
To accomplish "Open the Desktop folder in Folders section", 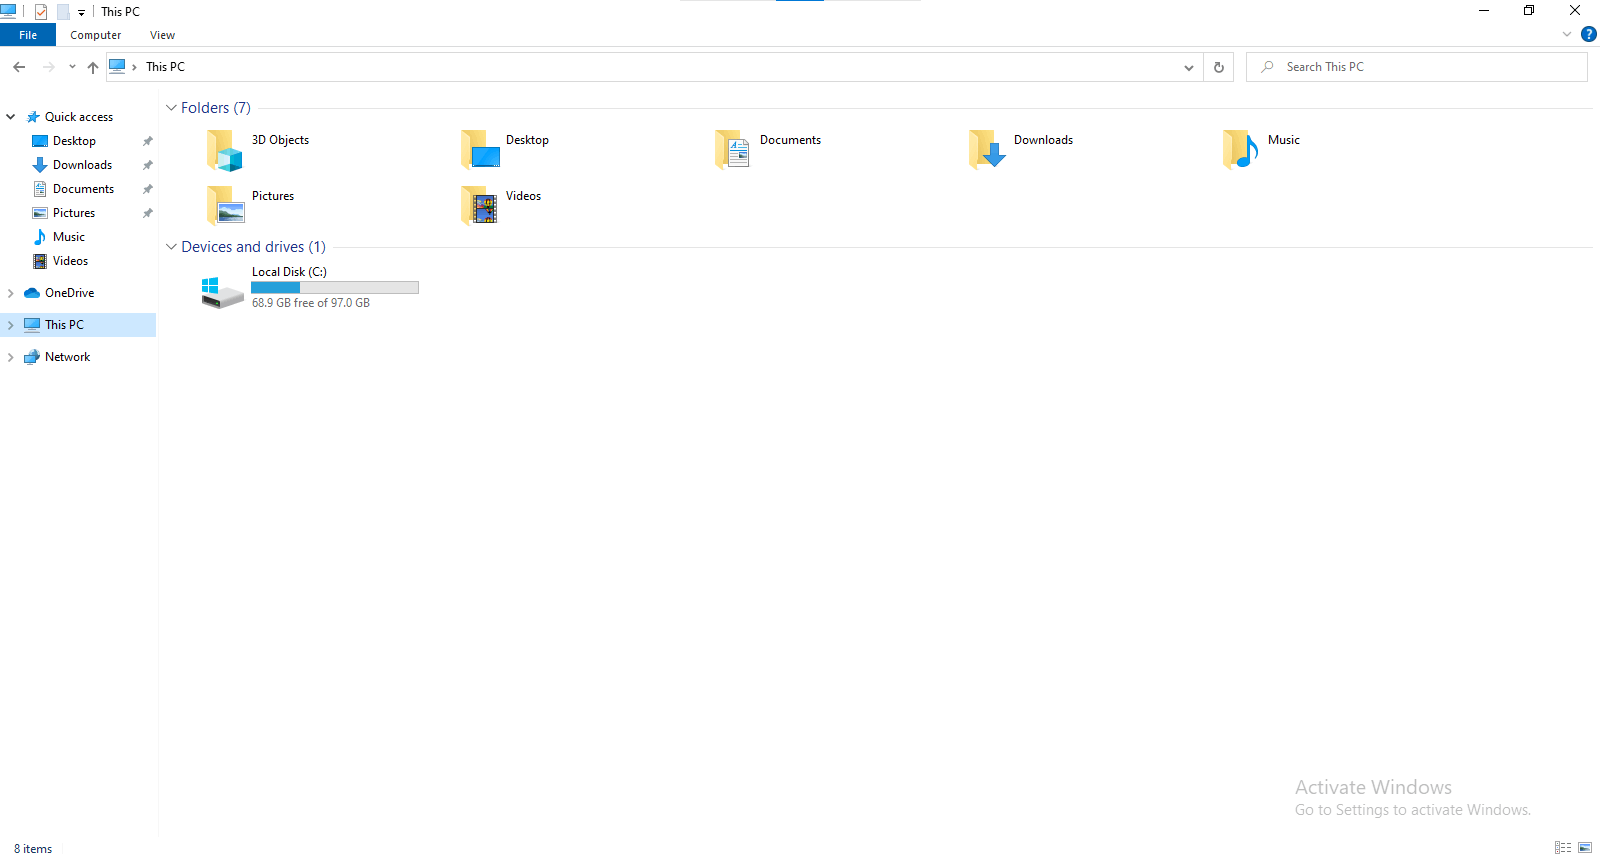I will tap(480, 149).
